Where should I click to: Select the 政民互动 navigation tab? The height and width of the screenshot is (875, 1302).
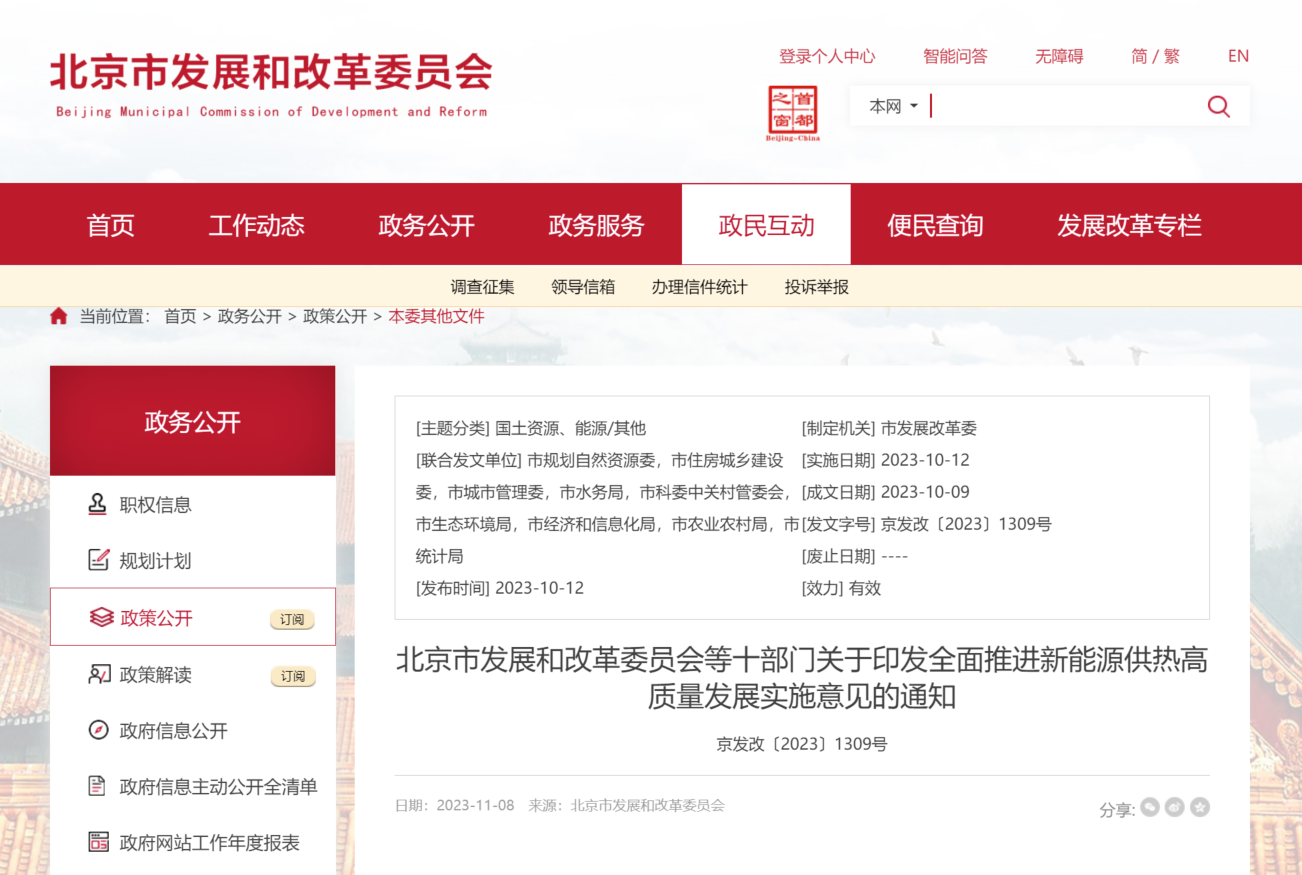(766, 225)
